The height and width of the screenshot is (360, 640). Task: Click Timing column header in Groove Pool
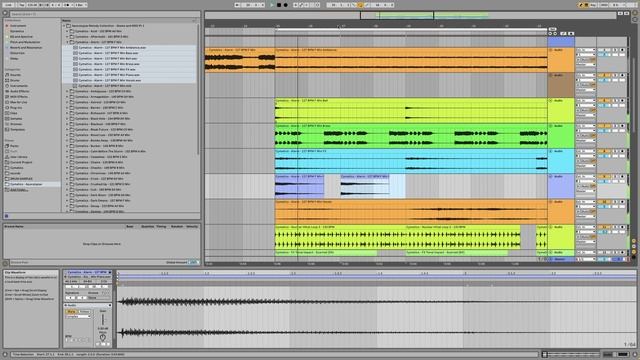tap(161, 227)
